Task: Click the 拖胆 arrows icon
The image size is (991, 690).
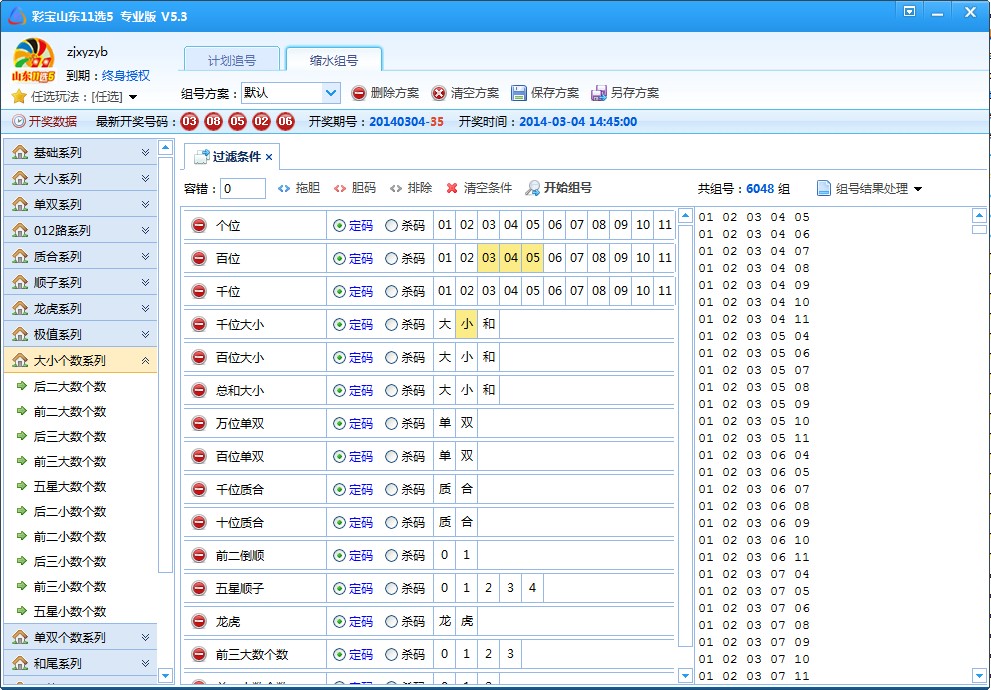Action: (284, 188)
